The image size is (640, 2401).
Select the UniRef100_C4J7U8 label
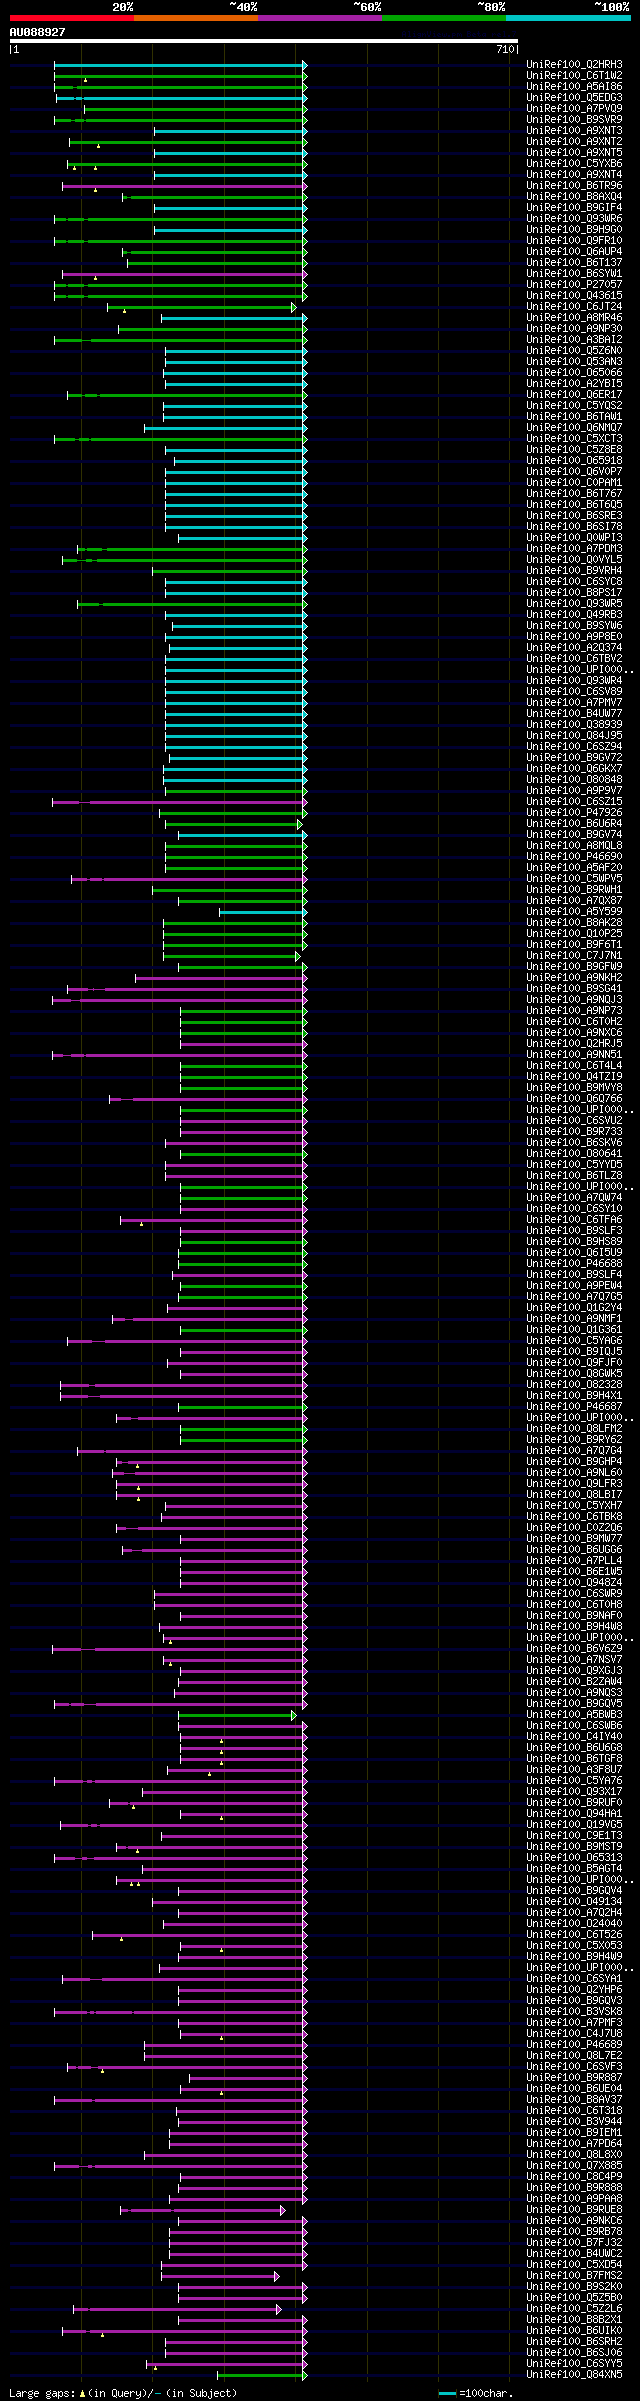coord(574,2034)
